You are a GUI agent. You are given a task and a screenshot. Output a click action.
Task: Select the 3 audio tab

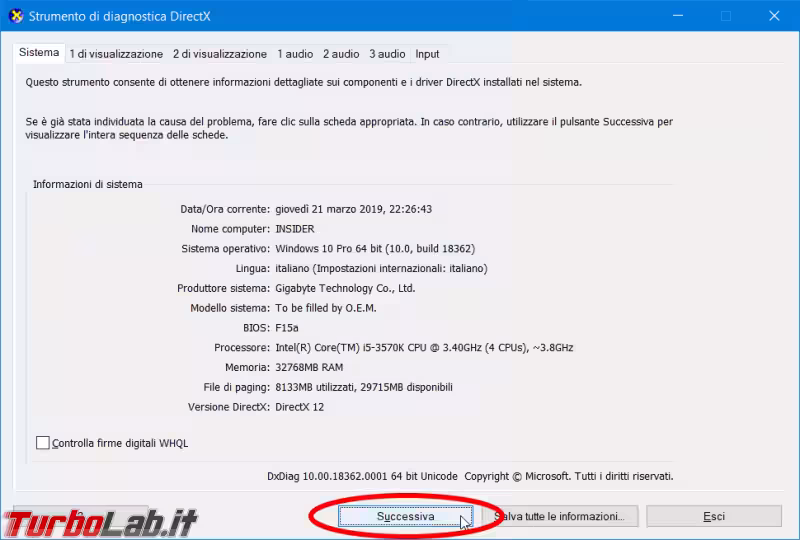pyautogui.click(x=387, y=54)
